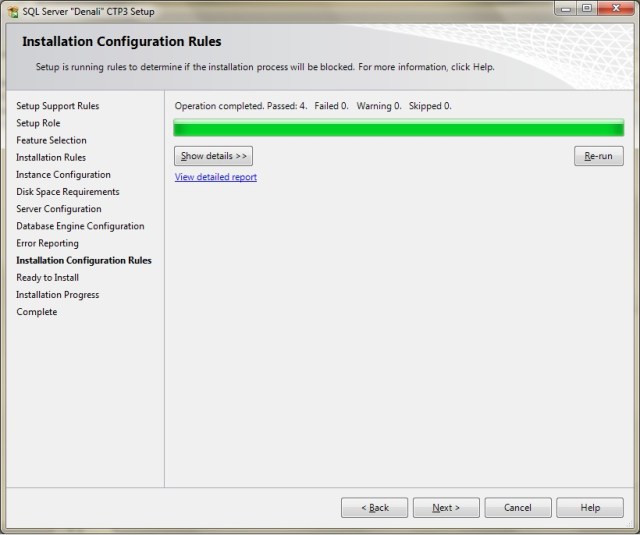Click the SQL Server setup title bar icon
The image size is (640, 535).
click(x=12, y=10)
